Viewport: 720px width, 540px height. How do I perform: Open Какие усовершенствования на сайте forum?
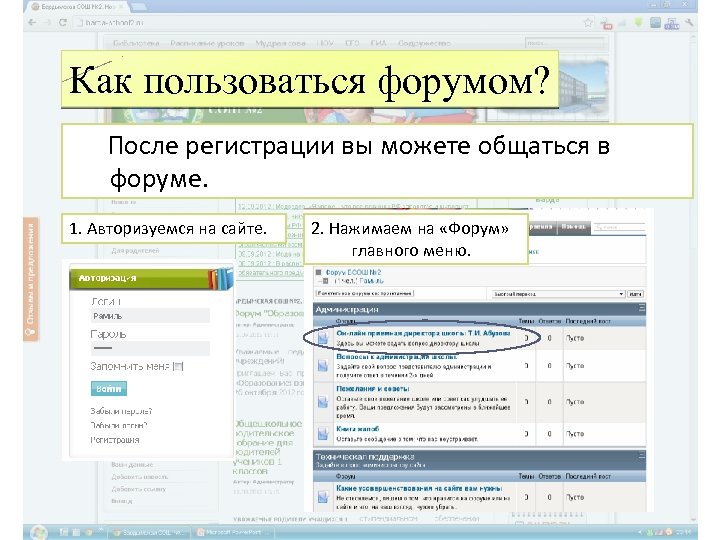point(419,488)
